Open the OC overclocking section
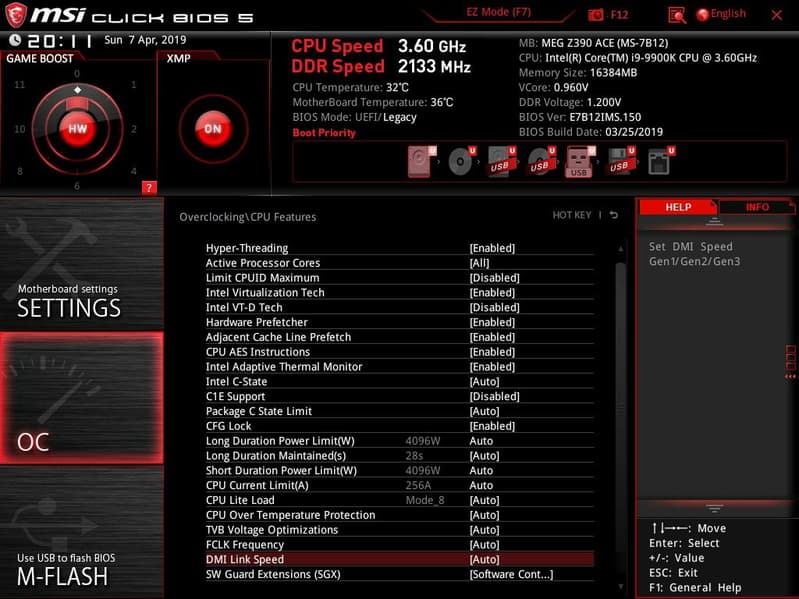This screenshot has width=799, height=599. [82, 398]
